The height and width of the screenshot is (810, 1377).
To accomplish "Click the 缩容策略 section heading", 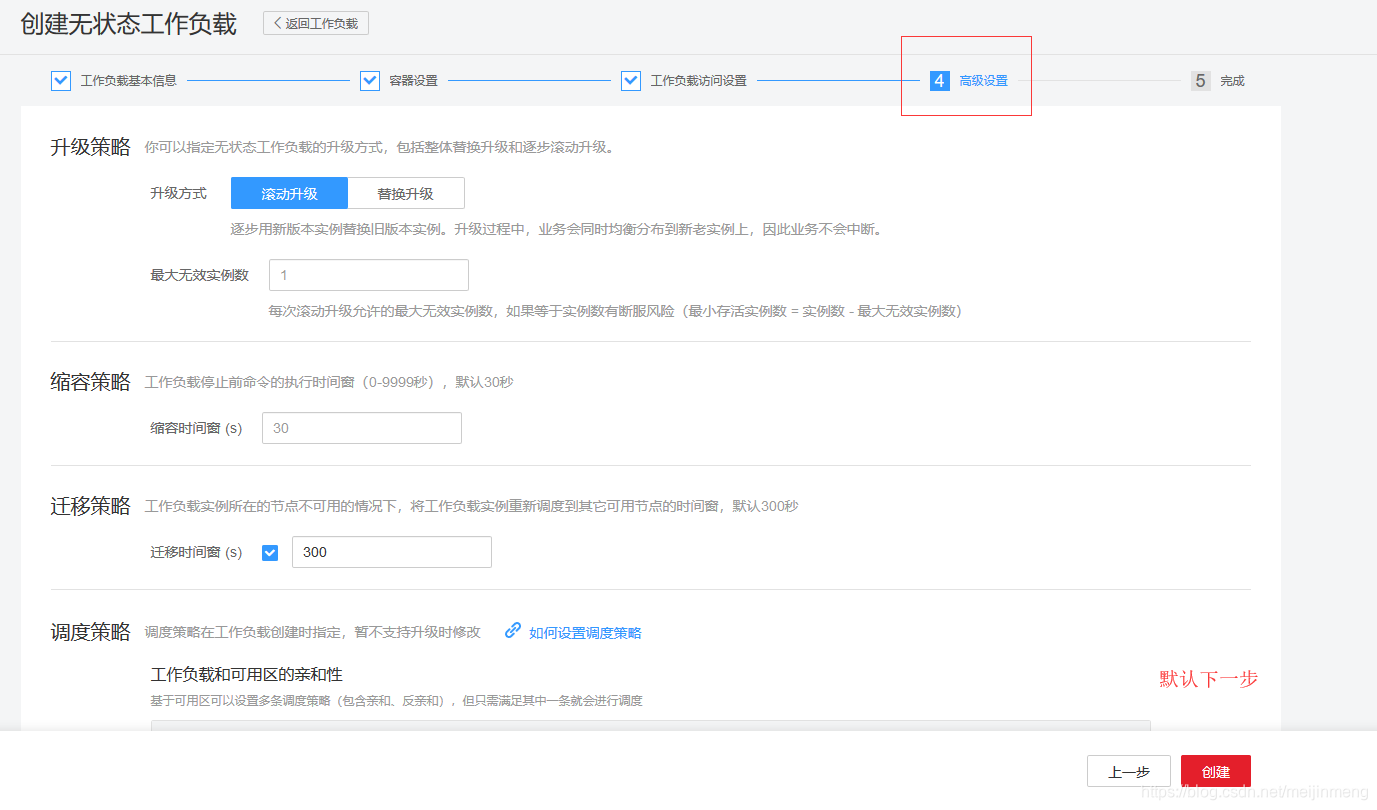I will tap(91, 382).
